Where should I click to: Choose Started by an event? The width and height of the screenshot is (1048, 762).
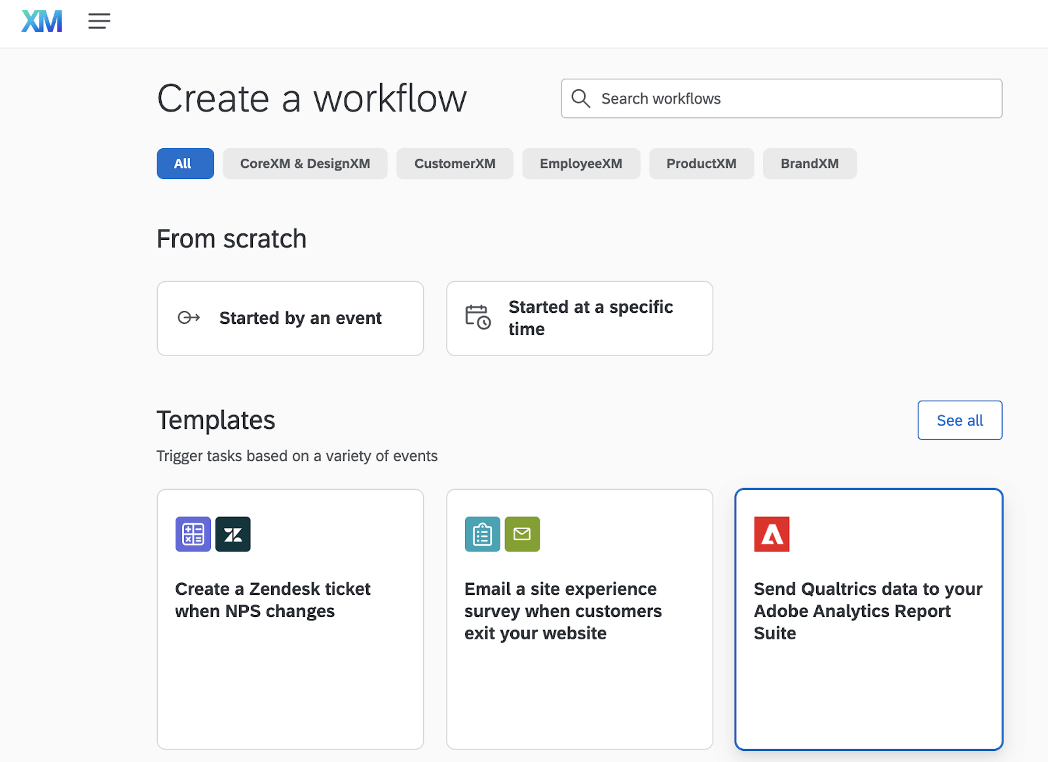290,318
